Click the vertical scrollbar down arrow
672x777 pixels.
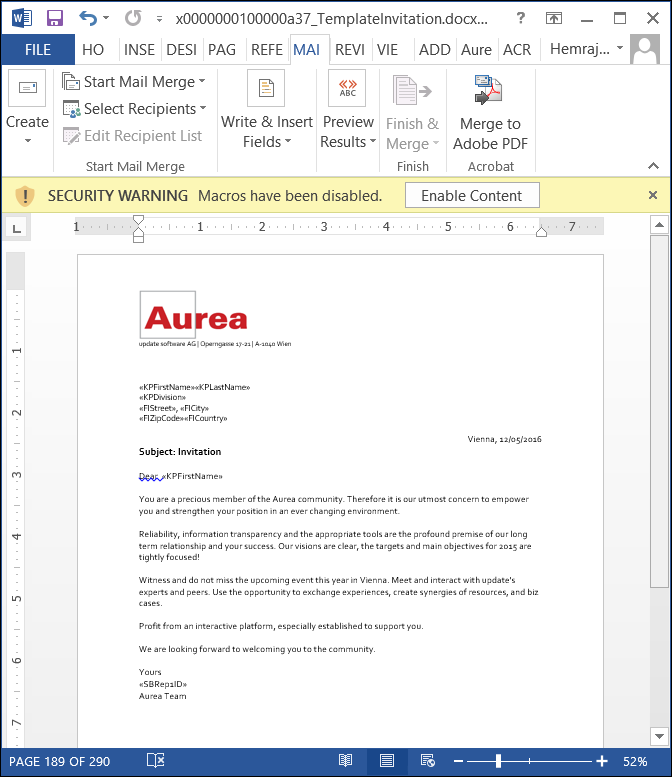659,736
